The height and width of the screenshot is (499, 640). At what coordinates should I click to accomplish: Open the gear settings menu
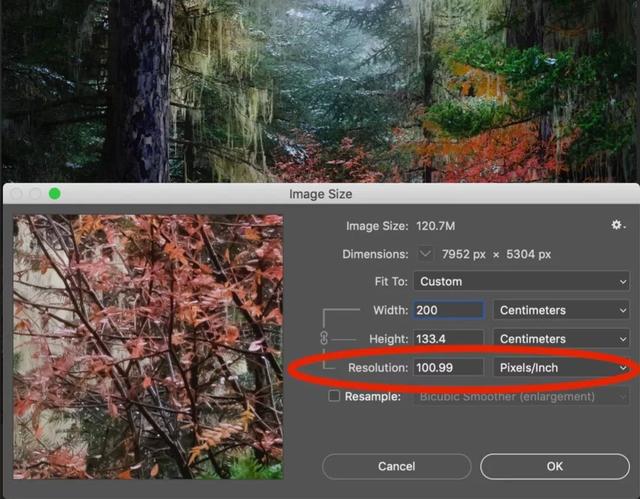click(x=618, y=225)
